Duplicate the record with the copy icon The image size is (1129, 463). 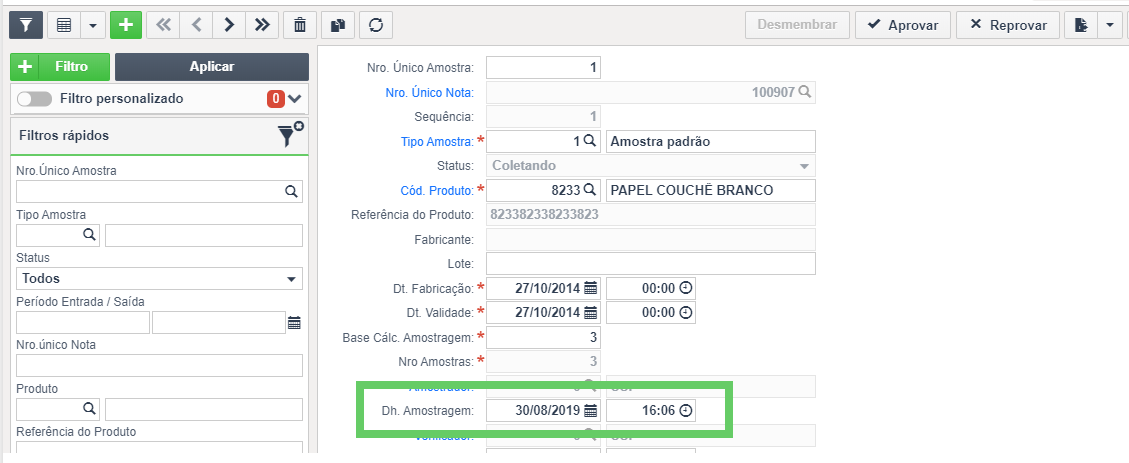point(338,25)
